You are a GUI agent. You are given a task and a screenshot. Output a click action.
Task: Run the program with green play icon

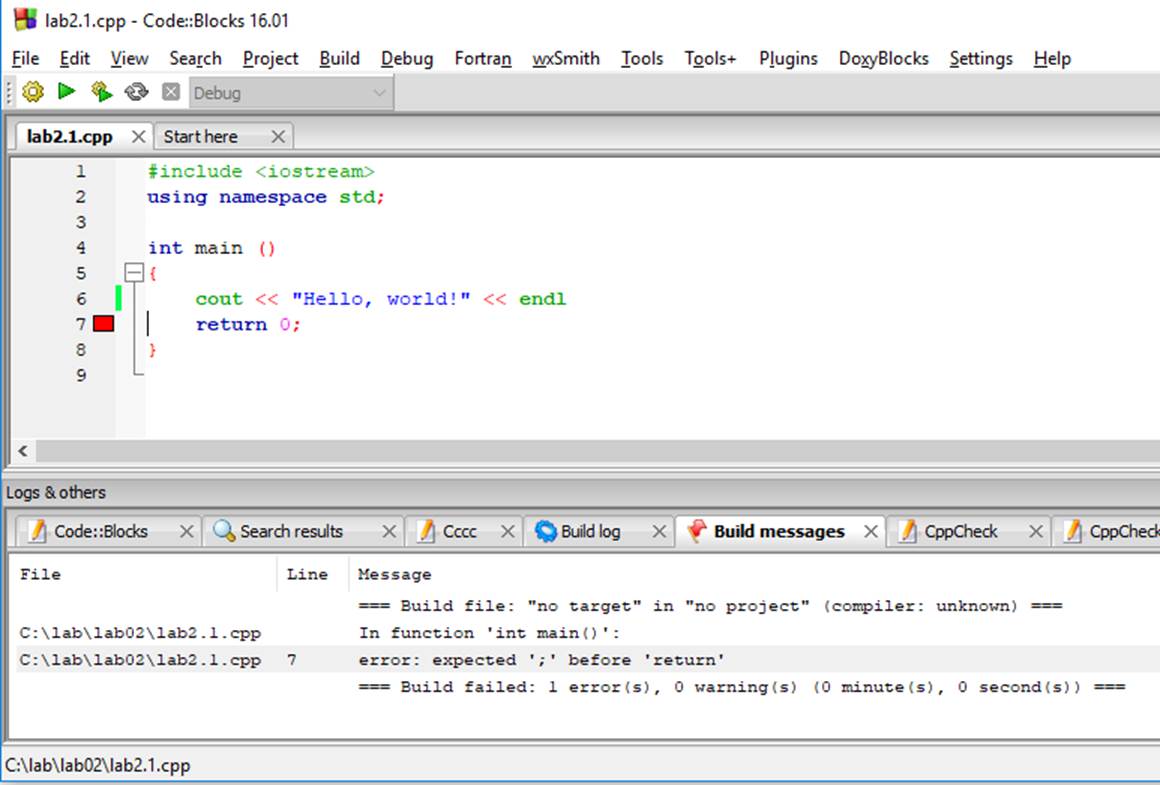click(67, 91)
